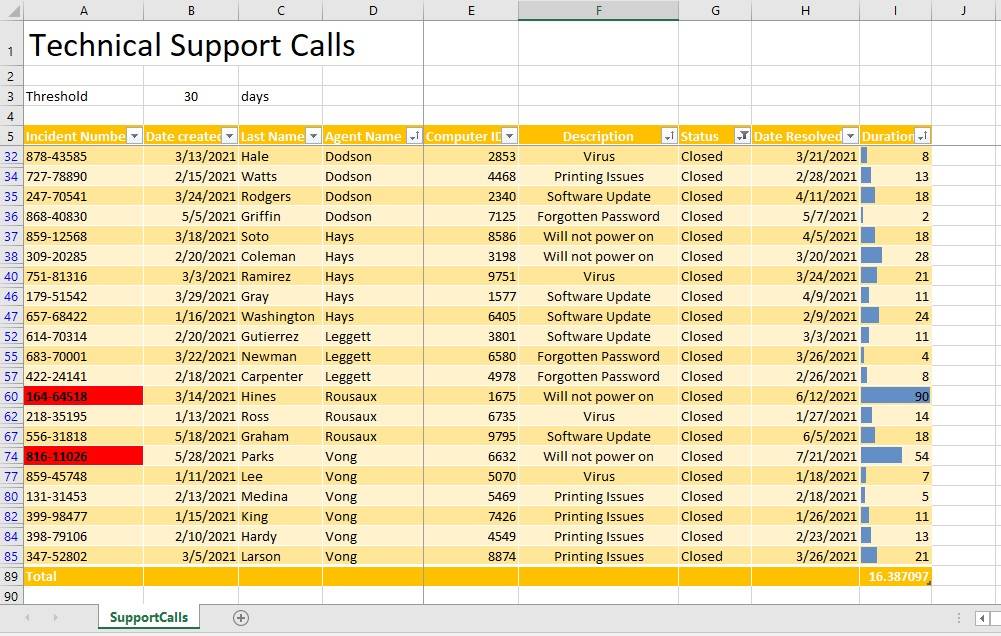Add a new sheet with plus icon
The width and height of the screenshot is (1001, 636).
coord(241,617)
